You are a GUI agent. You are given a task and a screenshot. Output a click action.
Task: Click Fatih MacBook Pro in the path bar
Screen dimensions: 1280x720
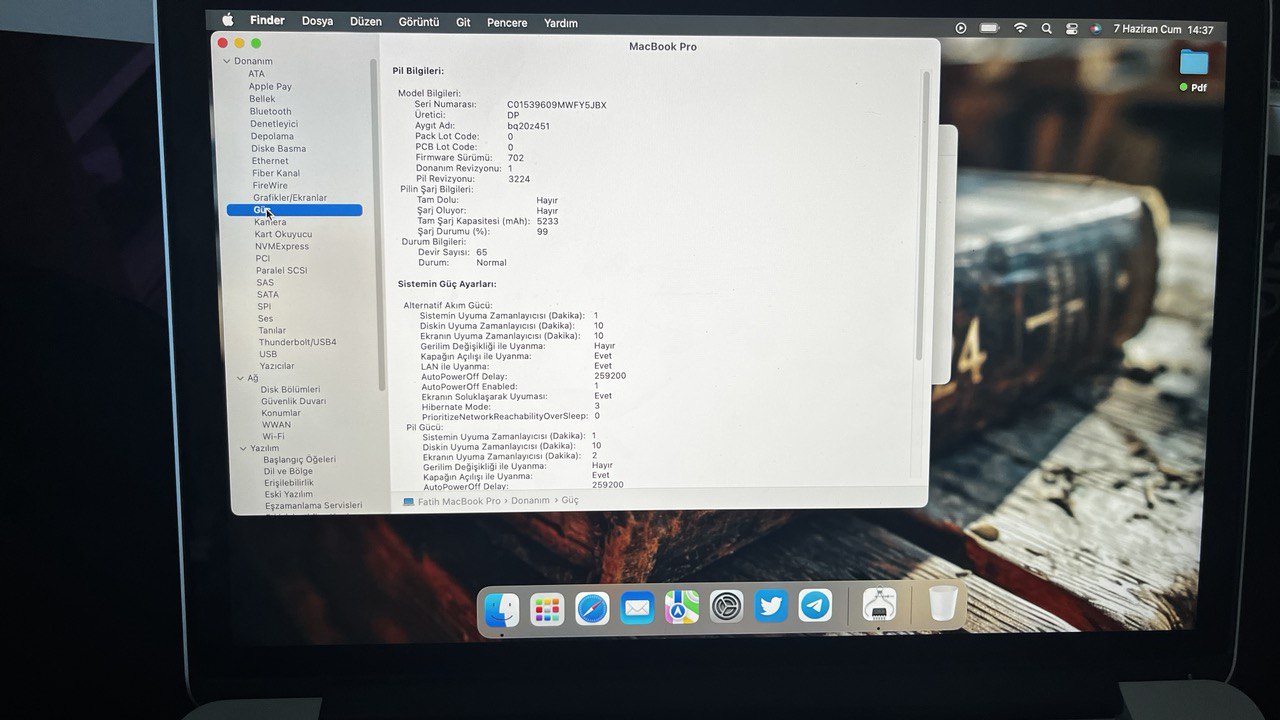[x=459, y=501]
